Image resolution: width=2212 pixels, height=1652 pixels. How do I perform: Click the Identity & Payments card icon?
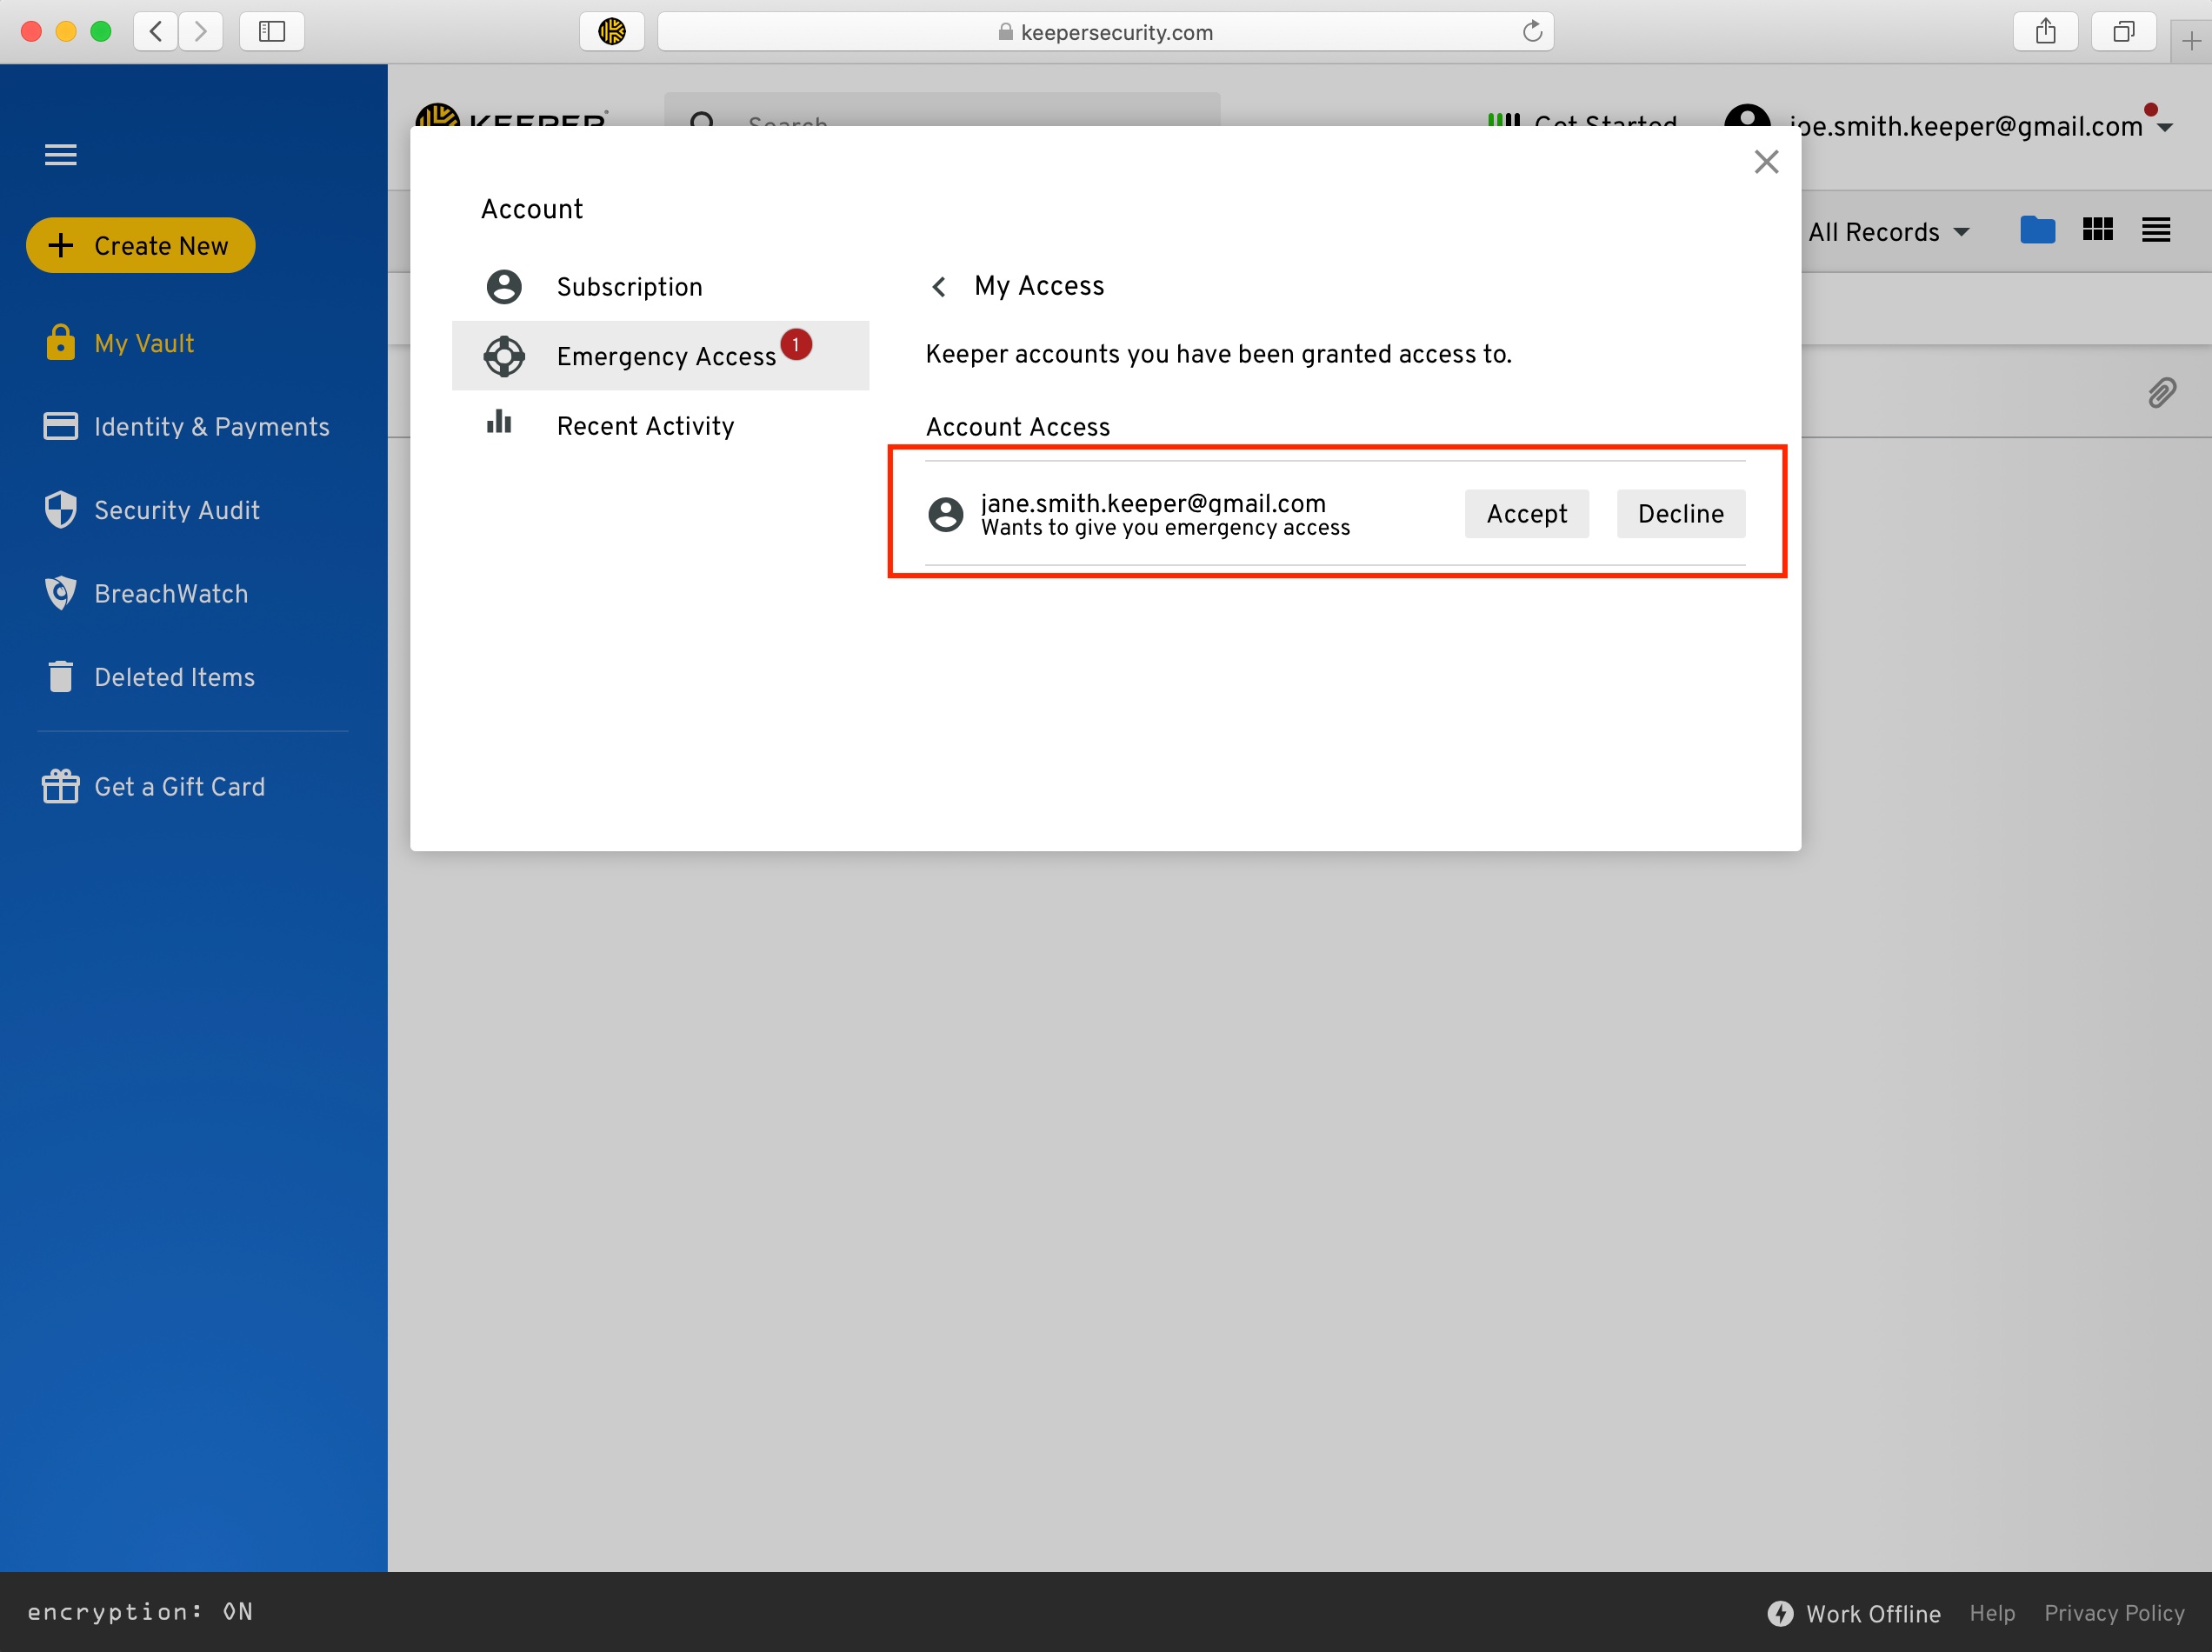point(60,426)
